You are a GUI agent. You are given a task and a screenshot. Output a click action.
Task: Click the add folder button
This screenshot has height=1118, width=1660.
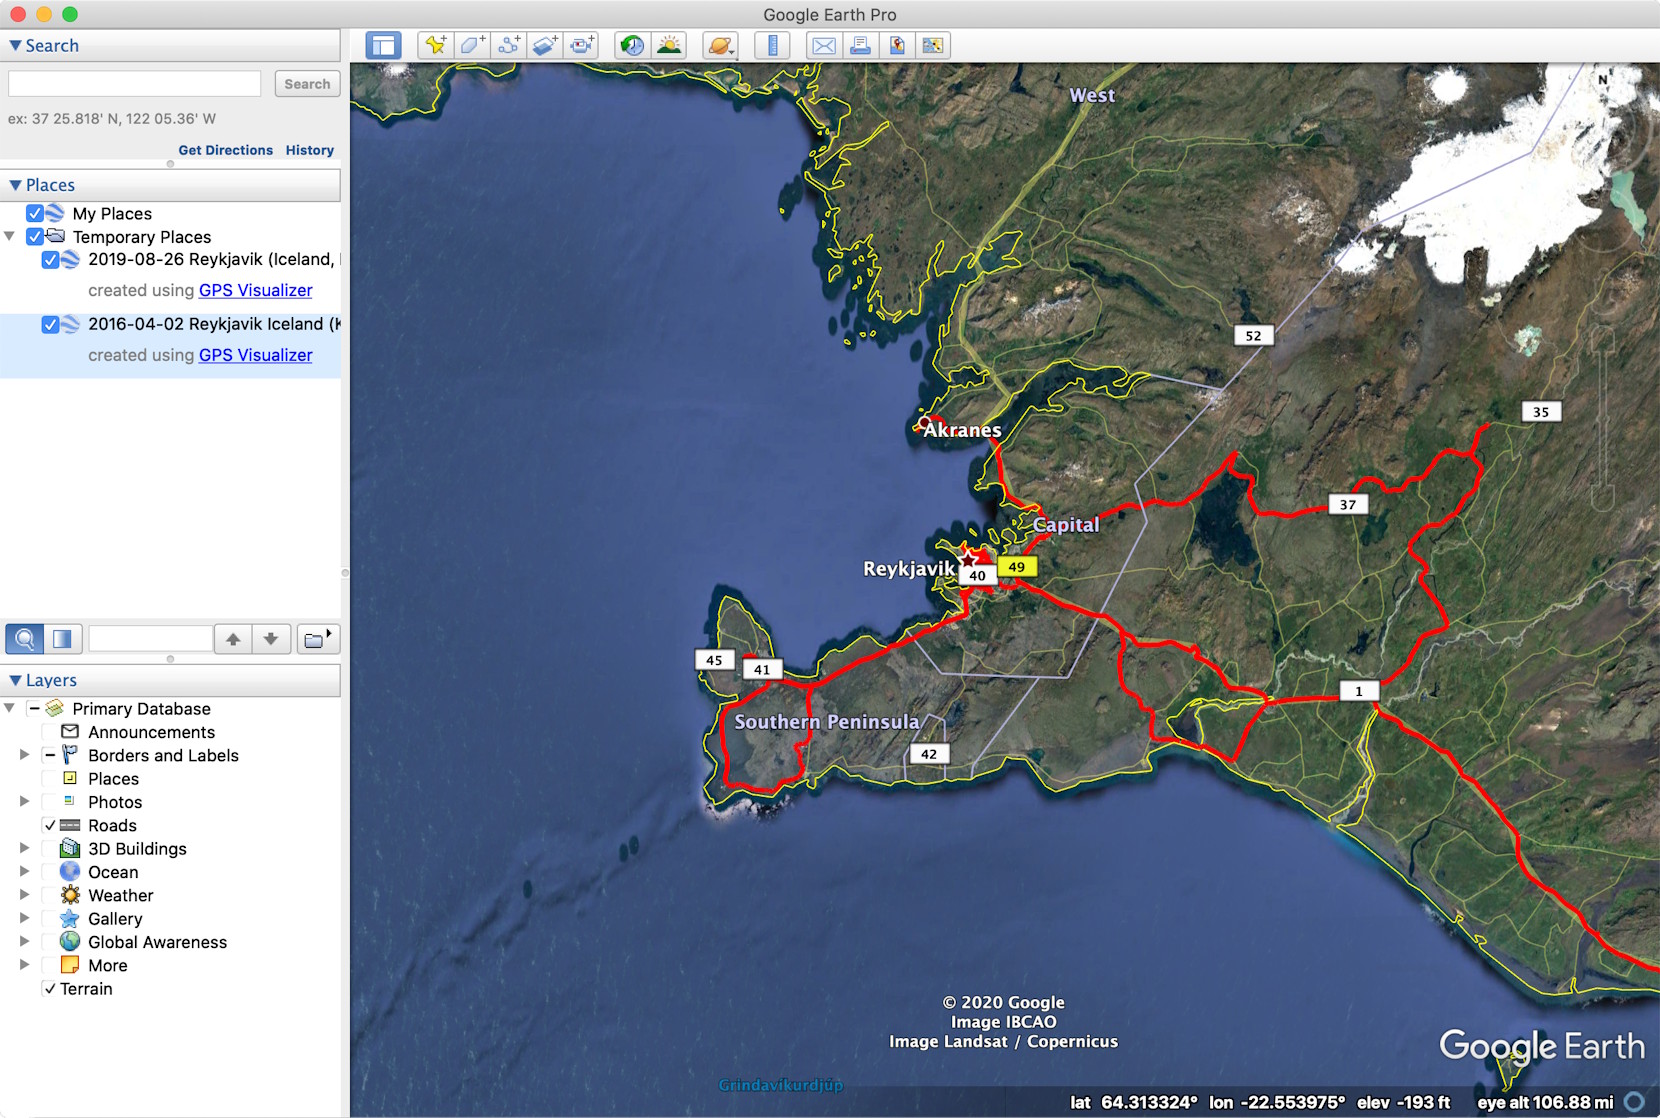(318, 638)
